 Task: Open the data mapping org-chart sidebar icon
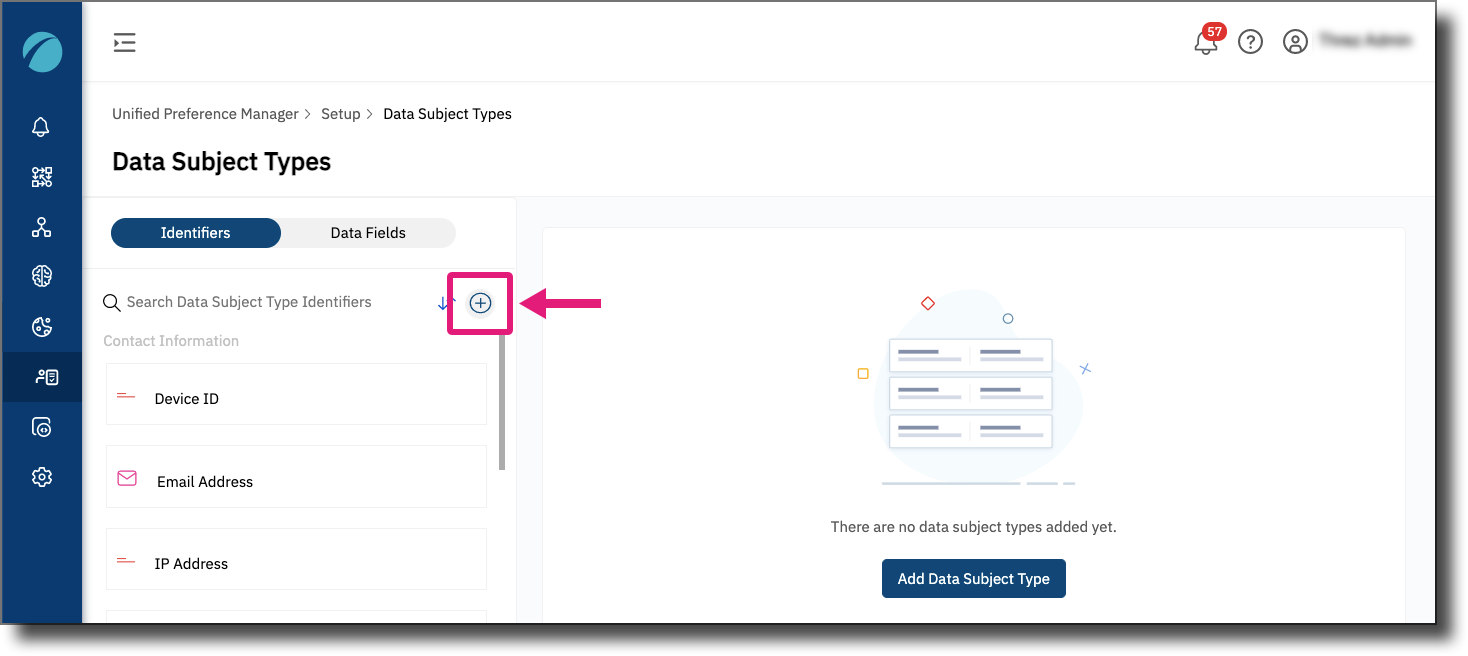point(41,227)
